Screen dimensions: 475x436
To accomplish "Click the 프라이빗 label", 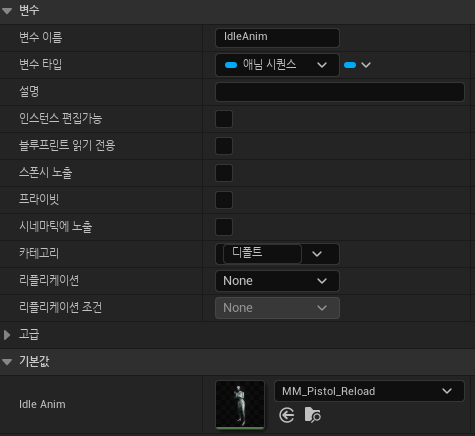I will click(39, 199).
